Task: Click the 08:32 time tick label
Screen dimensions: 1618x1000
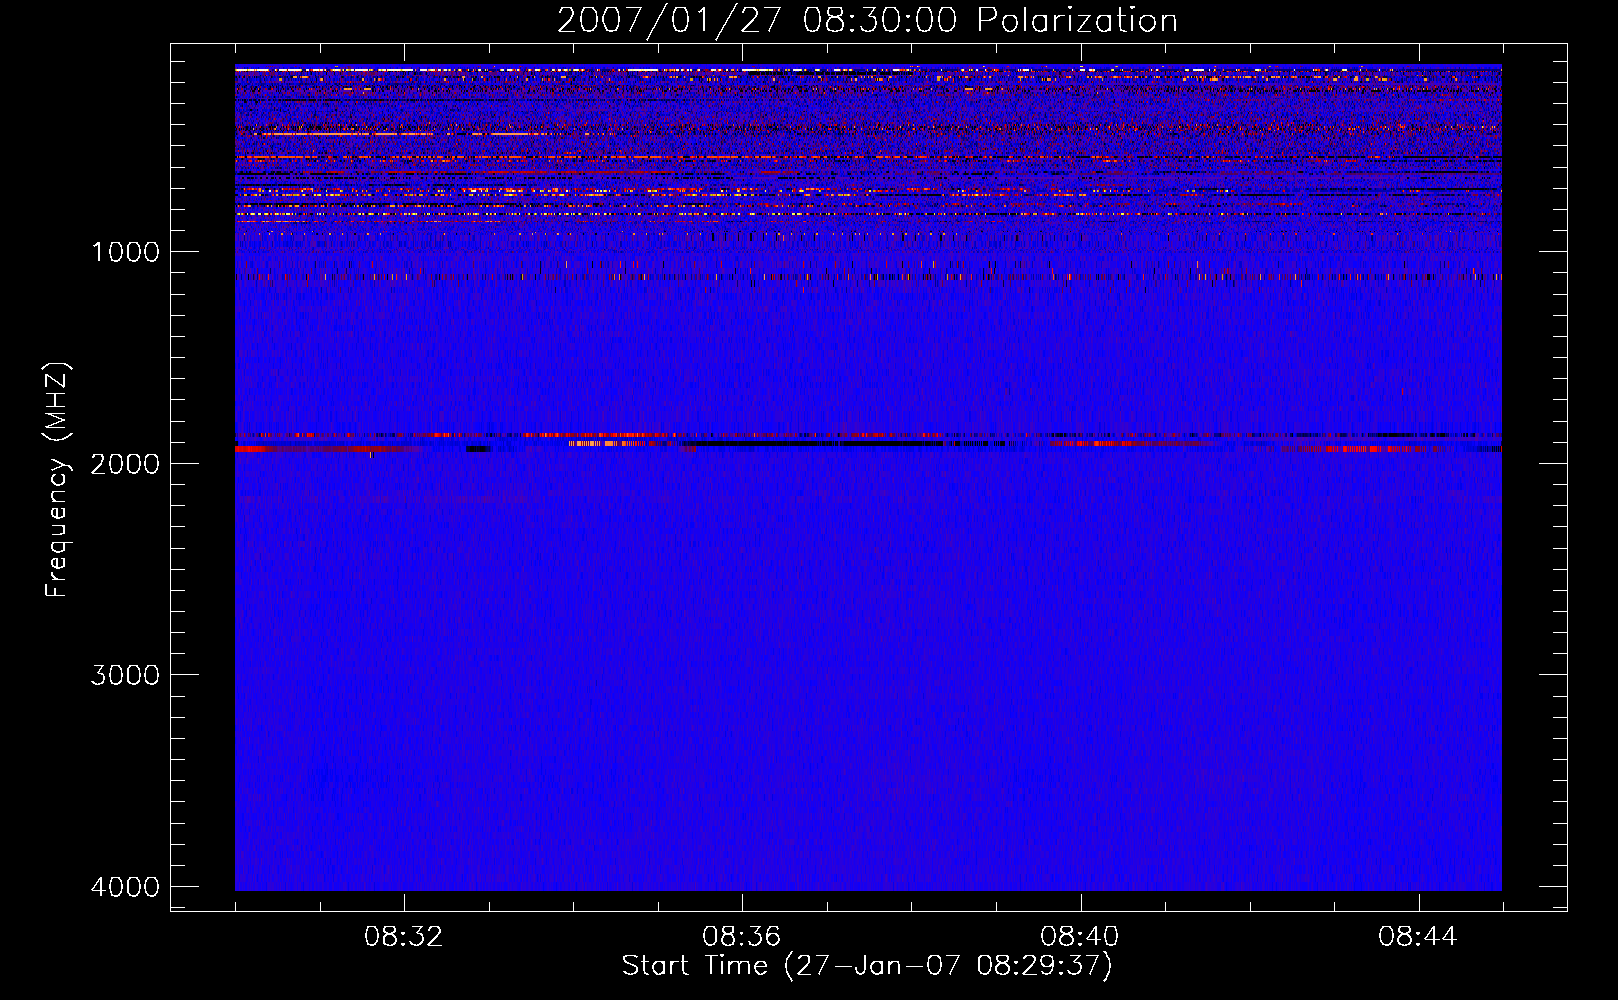Action: click(x=404, y=937)
